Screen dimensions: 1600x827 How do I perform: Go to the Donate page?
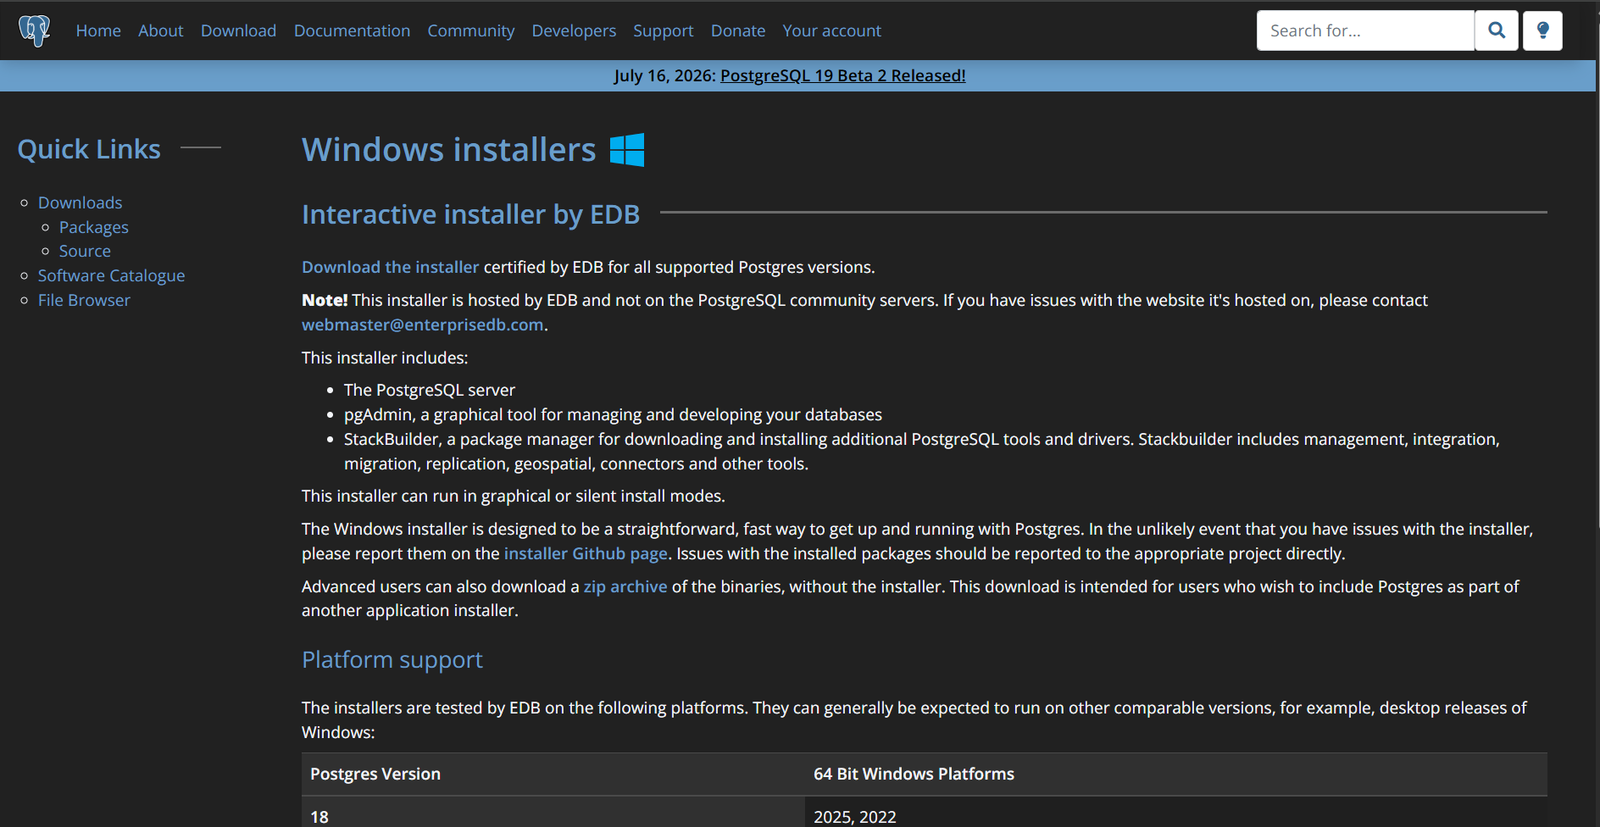coord(738,31)
